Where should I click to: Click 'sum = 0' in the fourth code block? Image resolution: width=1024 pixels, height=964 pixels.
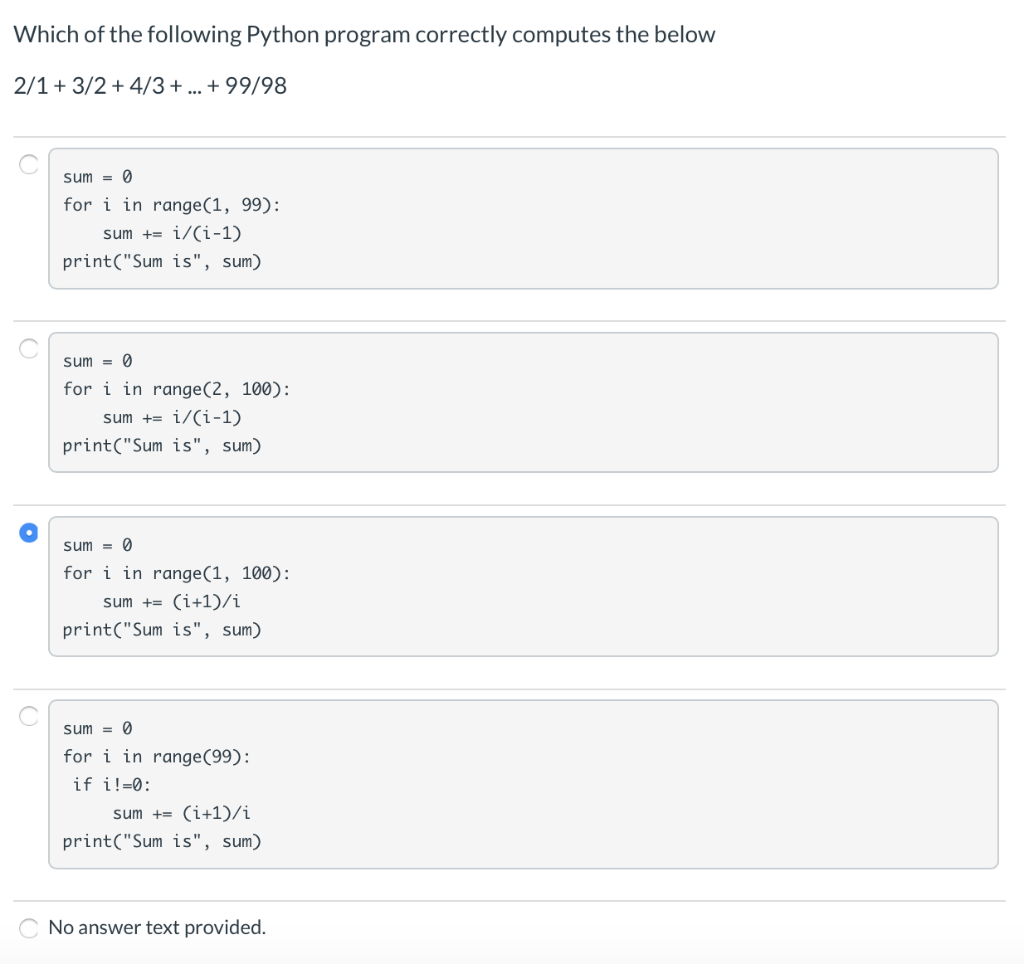(97, 729)
